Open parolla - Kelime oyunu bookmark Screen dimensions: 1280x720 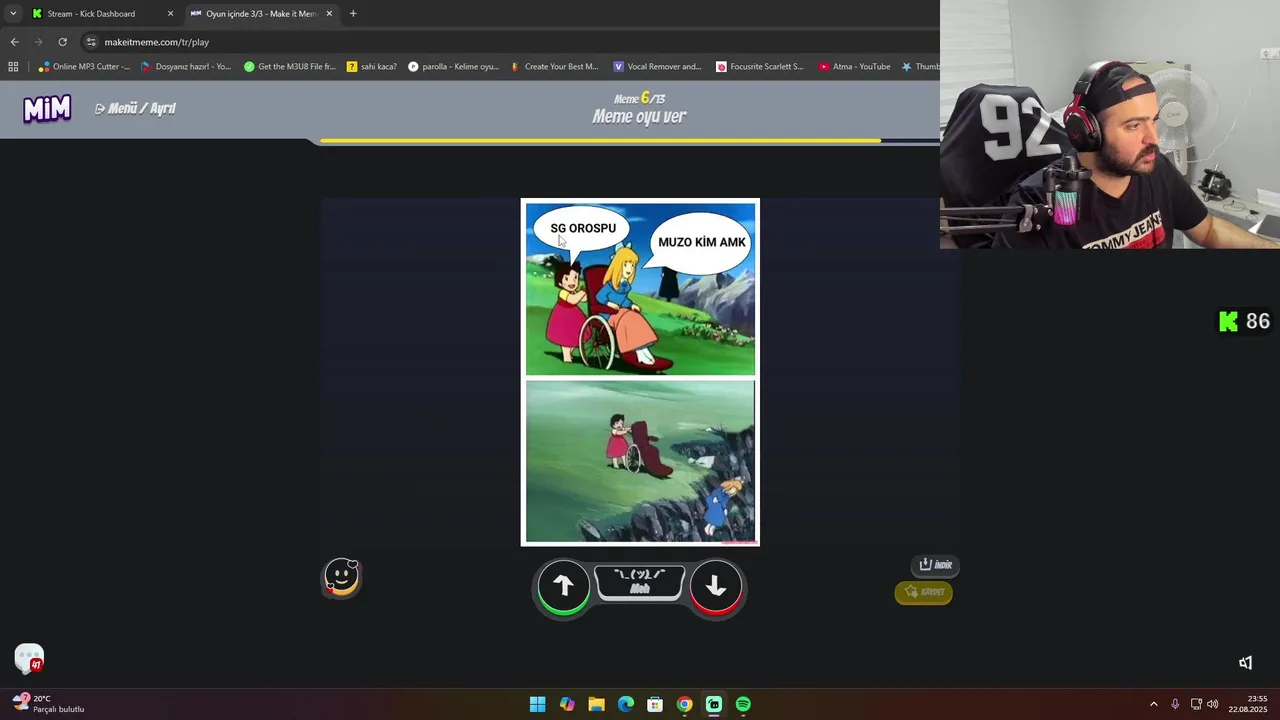[453, 67]
